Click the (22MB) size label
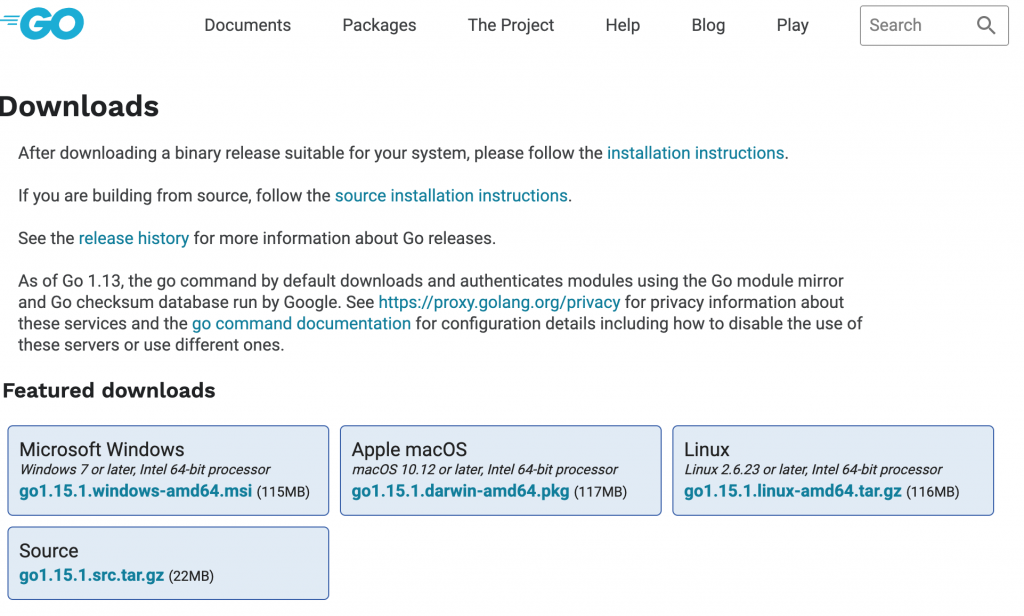Image resolution: width=1024 pixels, height=616 pixels. (x=191, y=576)
